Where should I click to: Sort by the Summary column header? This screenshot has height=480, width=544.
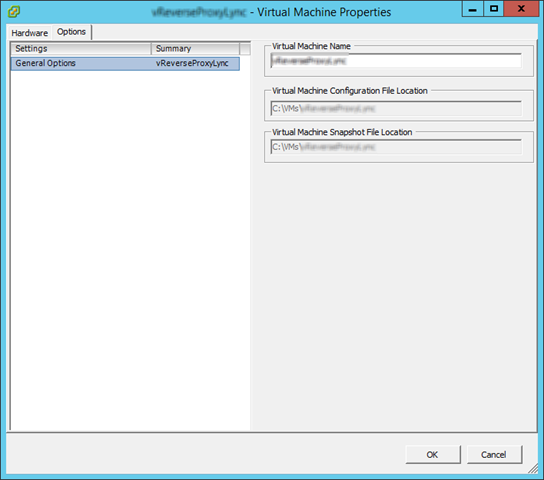(195, 49)
